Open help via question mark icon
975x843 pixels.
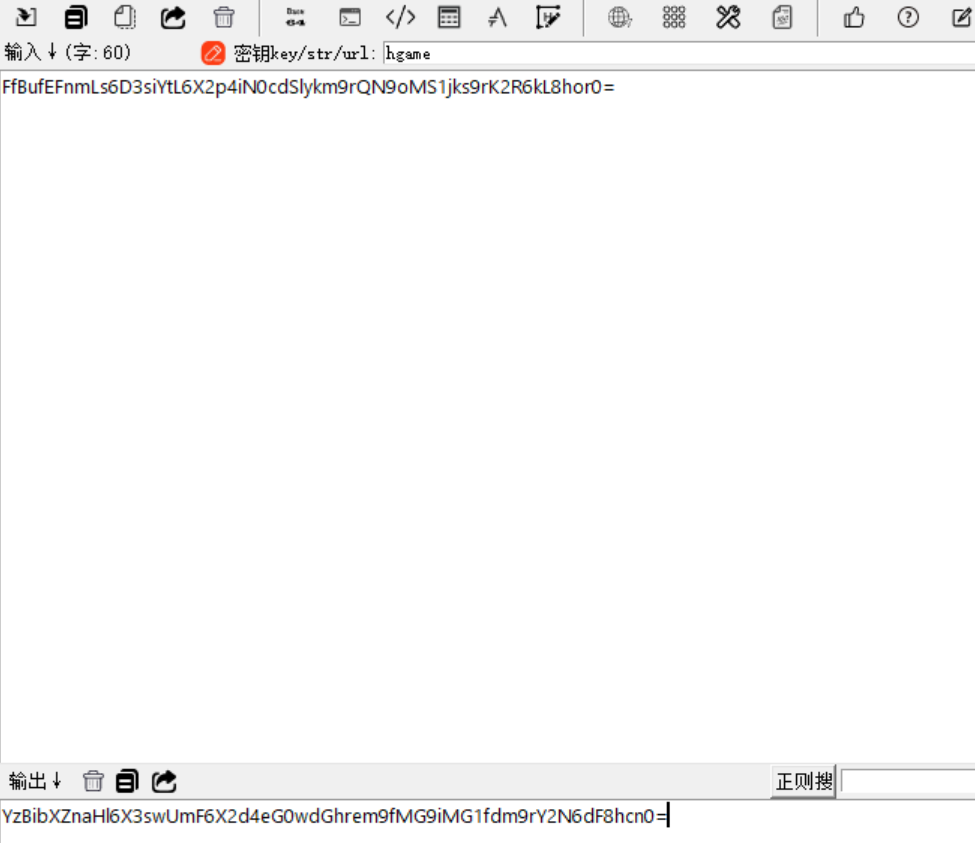click(908, 17)
